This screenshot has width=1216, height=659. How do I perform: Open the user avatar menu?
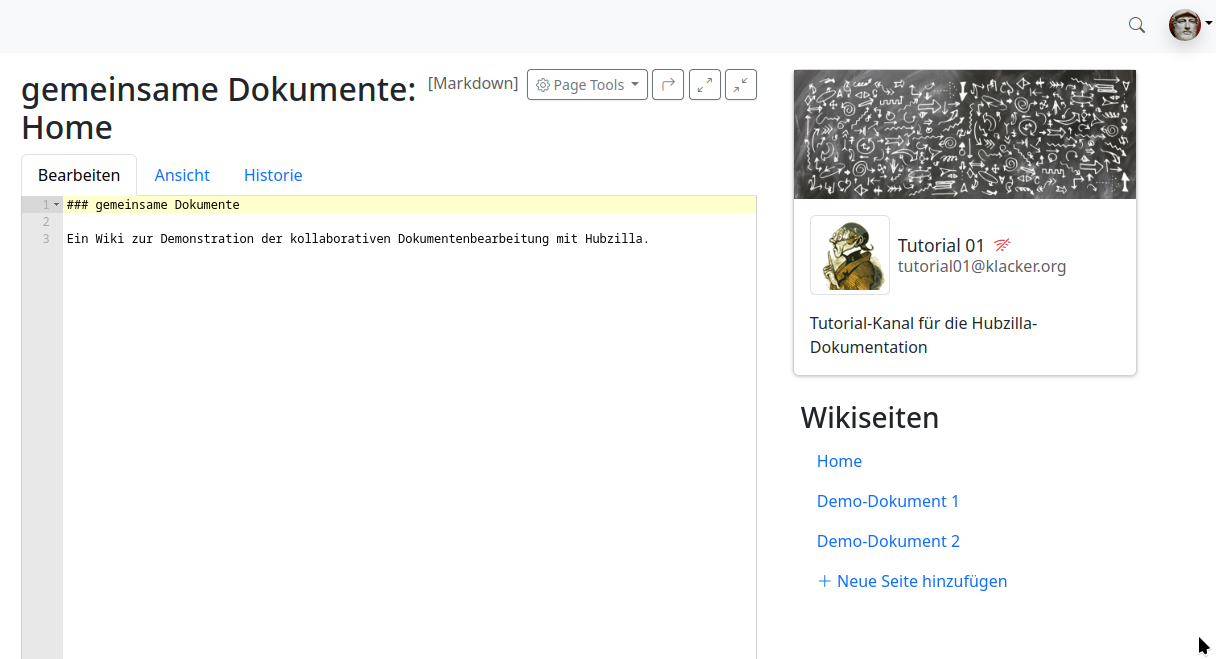point(1186,25)
